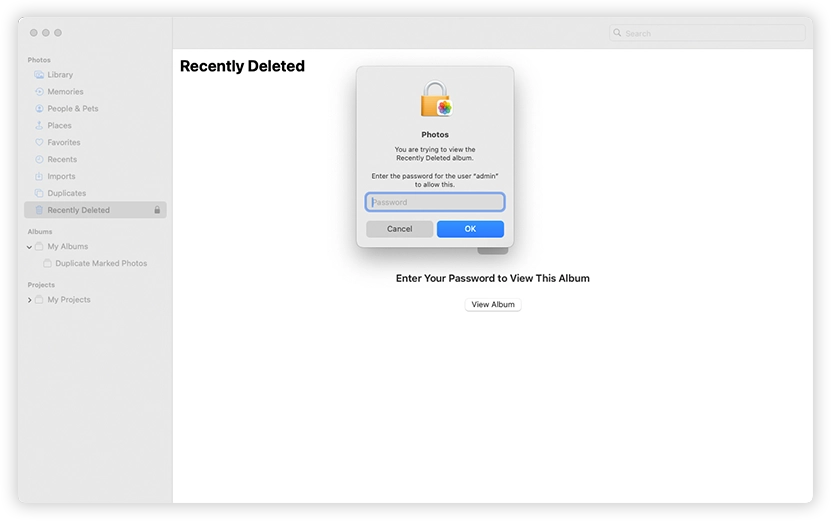Screen dimensions: 831x521
Task: Click the Recently Deleted trash icon
Action: point(39,210)
